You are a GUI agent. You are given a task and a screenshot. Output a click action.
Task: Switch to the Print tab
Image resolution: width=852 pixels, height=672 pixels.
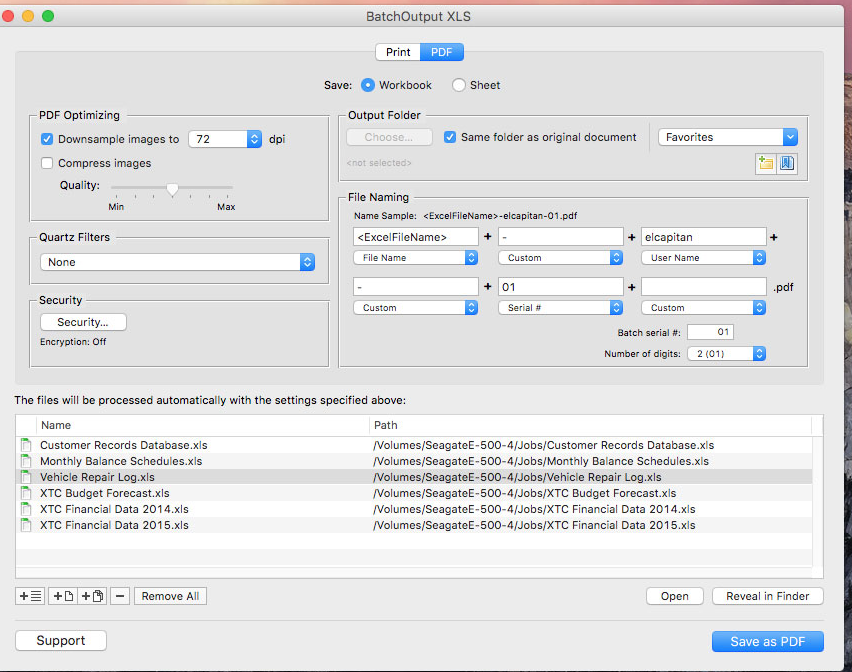pos(398,52)
